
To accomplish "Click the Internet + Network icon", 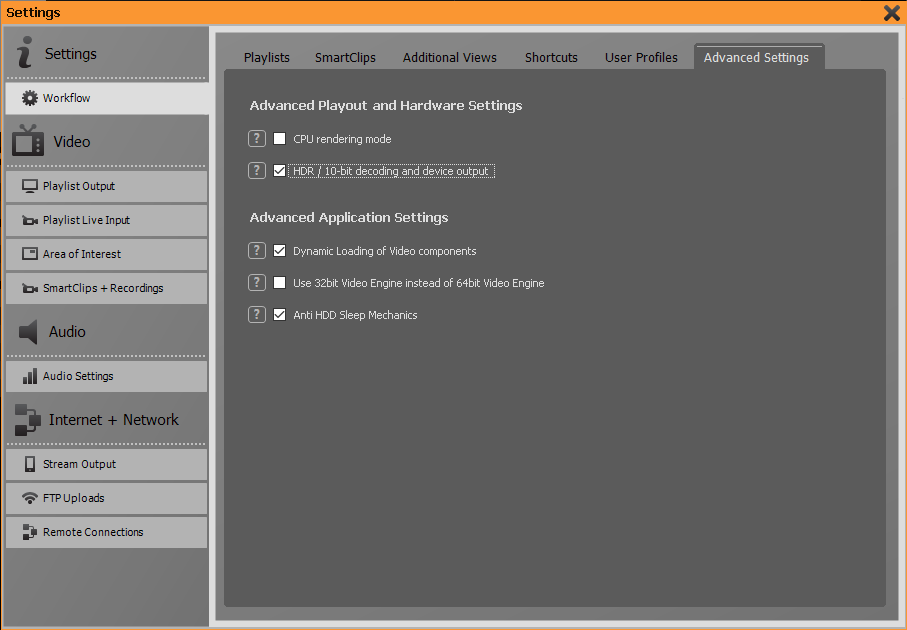I will [27, 419].
